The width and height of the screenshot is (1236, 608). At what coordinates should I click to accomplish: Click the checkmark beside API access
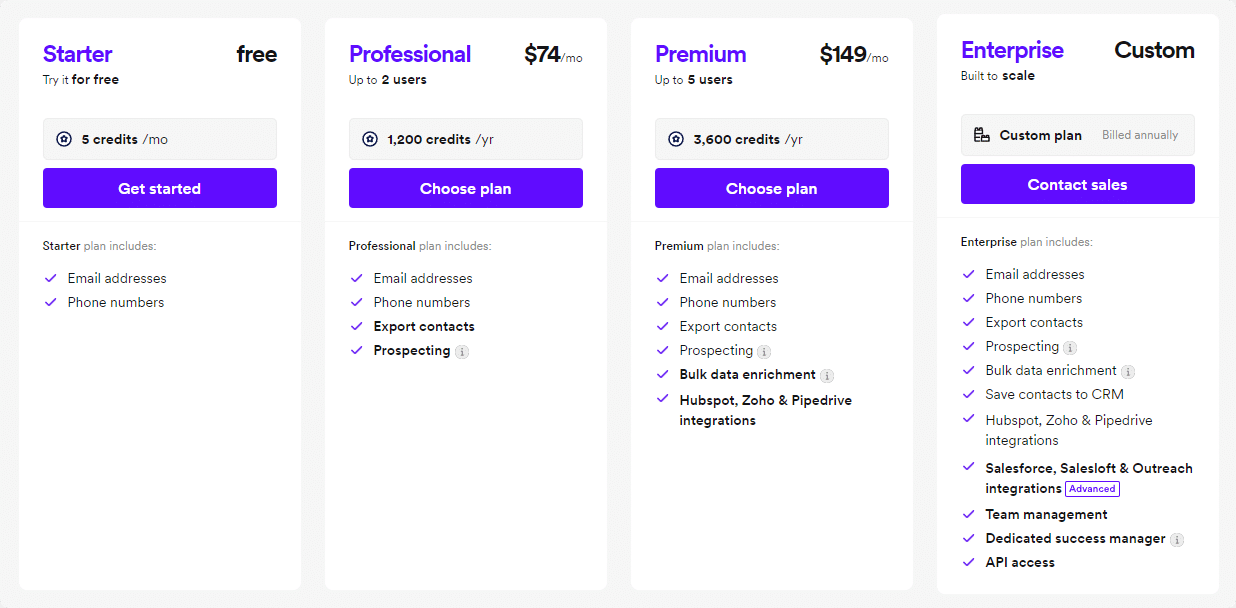[968, 562]
